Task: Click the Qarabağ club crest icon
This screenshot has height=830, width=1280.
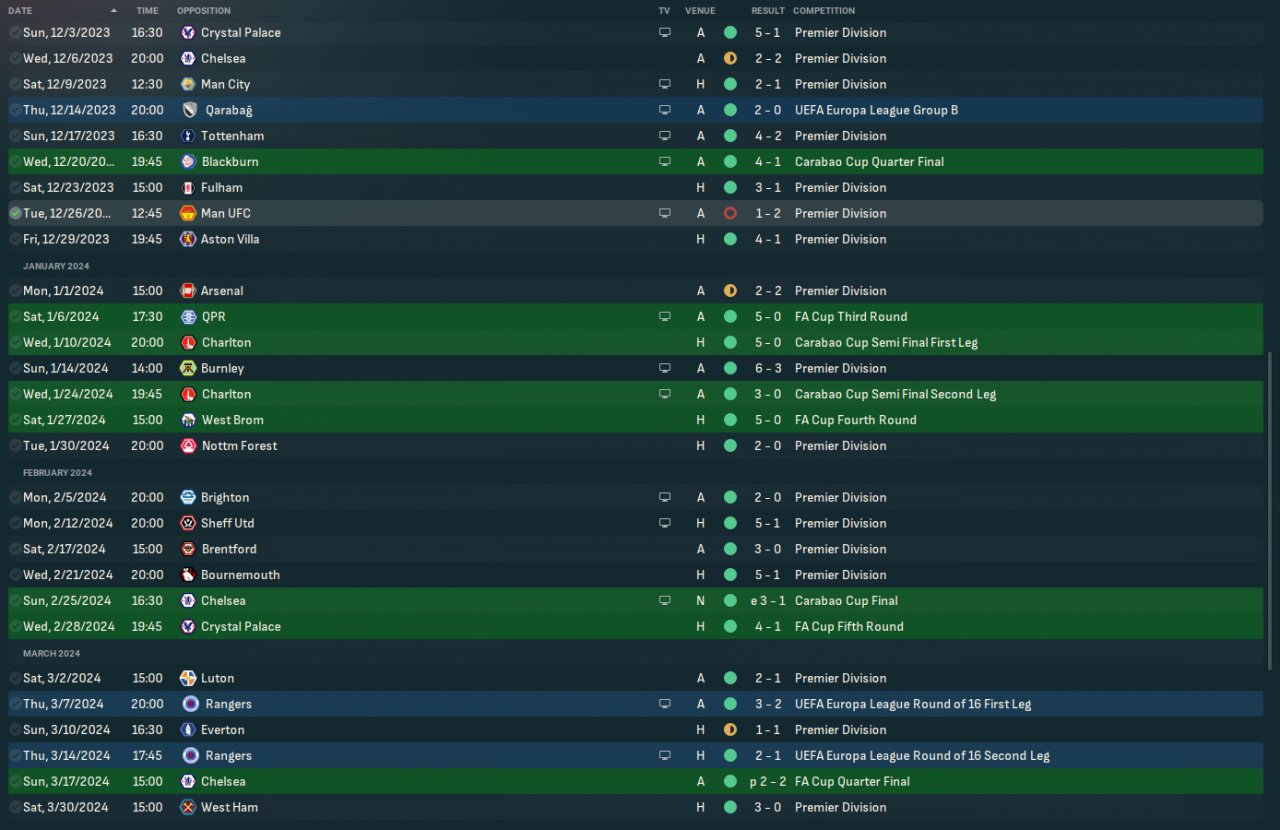Action: point(190,110)
